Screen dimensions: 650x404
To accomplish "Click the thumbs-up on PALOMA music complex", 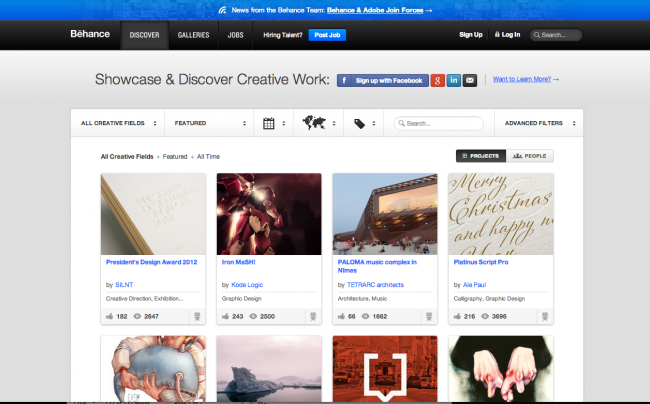I will (341, 316).
